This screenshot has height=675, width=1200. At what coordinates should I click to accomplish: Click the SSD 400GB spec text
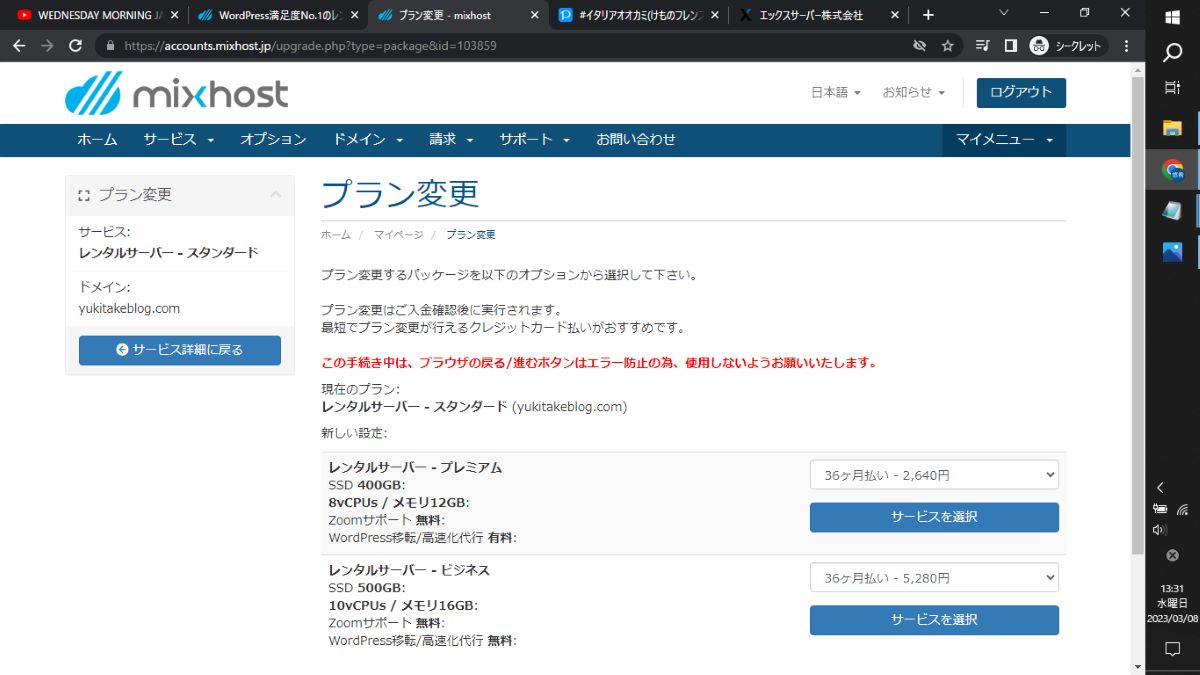coord(366,485)
